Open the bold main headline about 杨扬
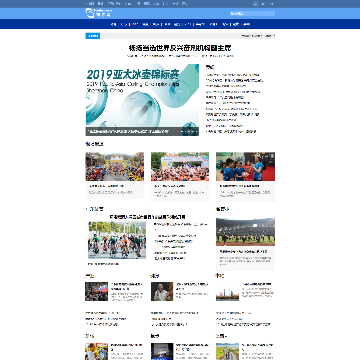 tap(180, 48)
